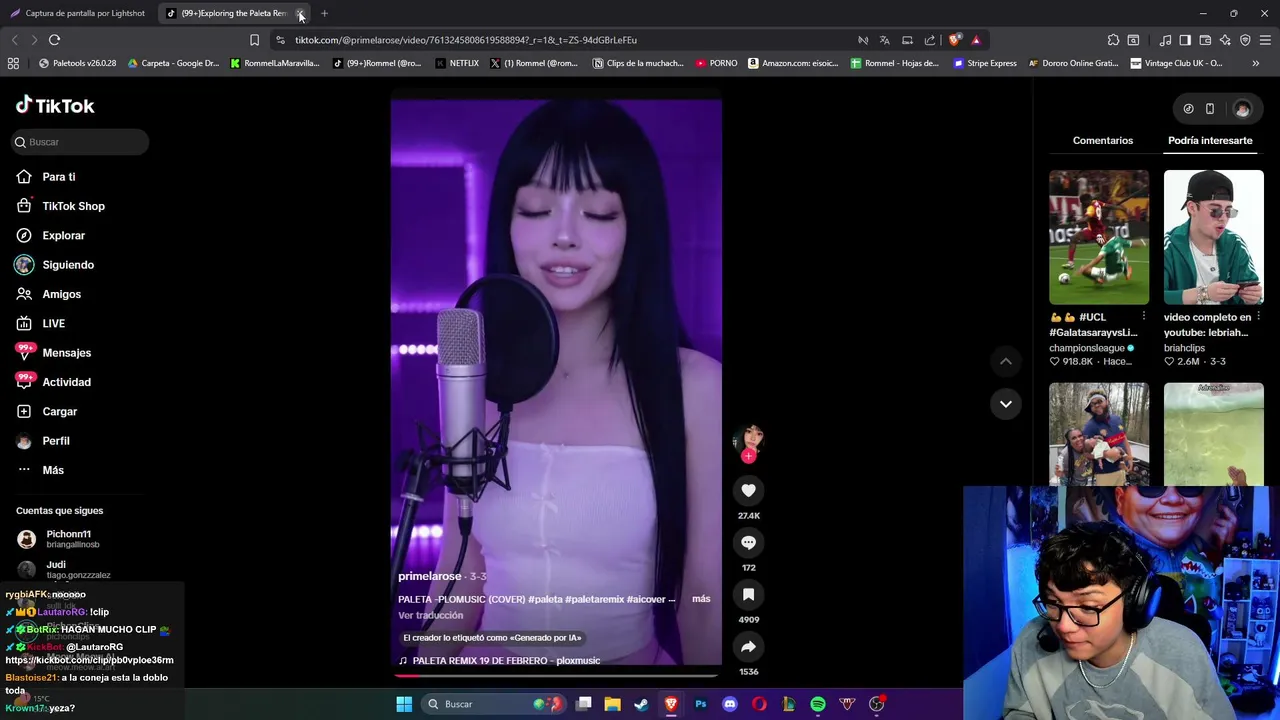Go to the next video arrow
The height and width of the screenshot is (720, 1280).
(1006, 404)
